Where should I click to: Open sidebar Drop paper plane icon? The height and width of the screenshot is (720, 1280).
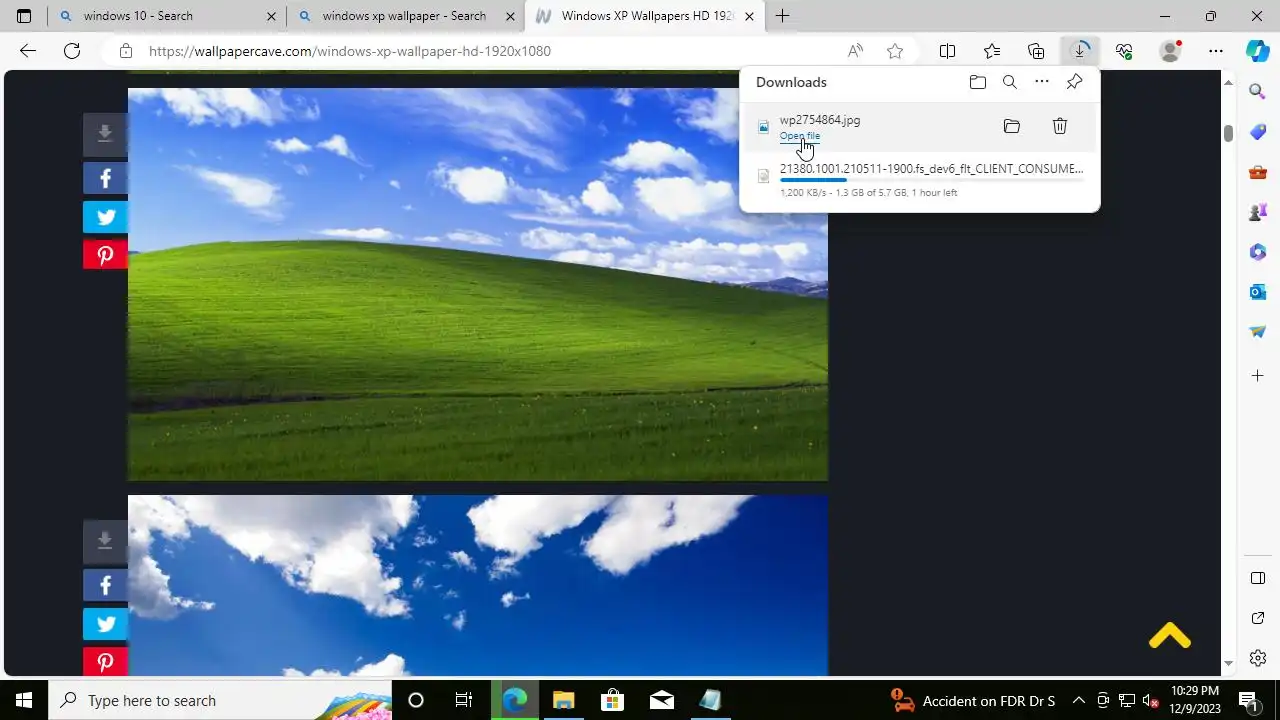(x=1258, y=332)
